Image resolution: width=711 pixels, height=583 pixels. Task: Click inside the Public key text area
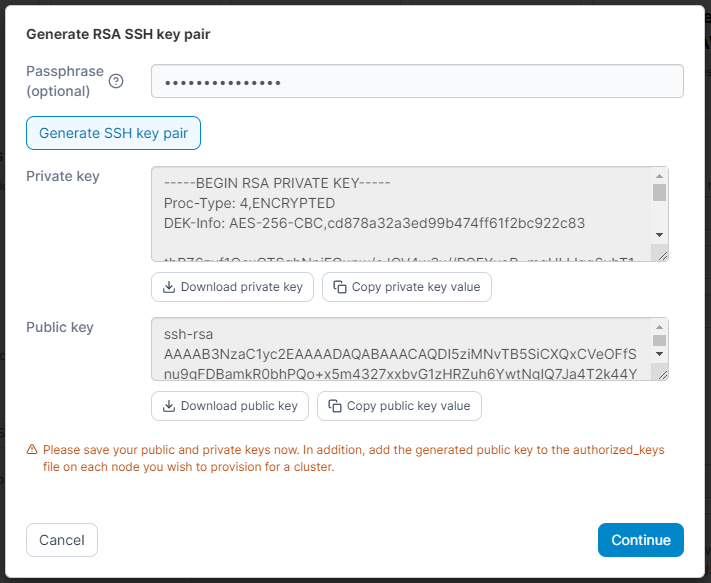point(400,349)
